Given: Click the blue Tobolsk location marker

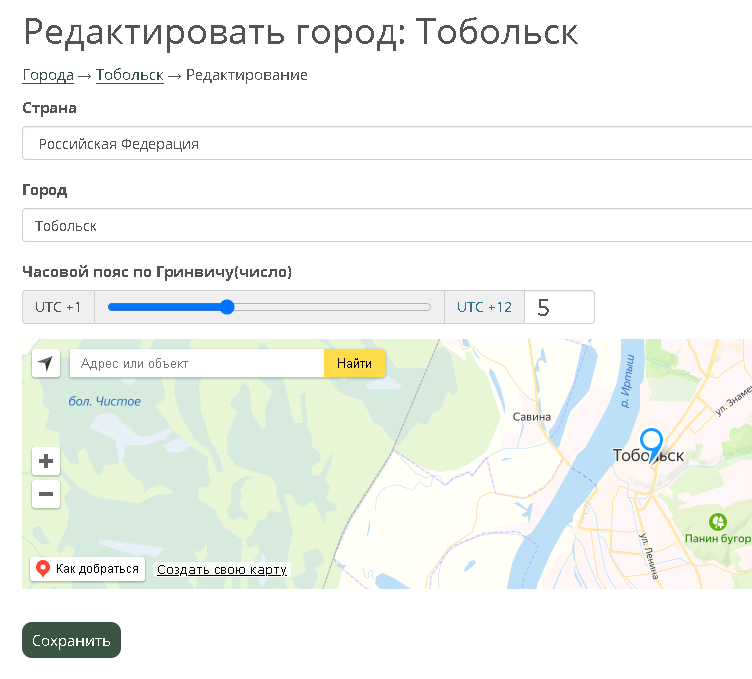Looking at the screenshot, I should 651,442.
